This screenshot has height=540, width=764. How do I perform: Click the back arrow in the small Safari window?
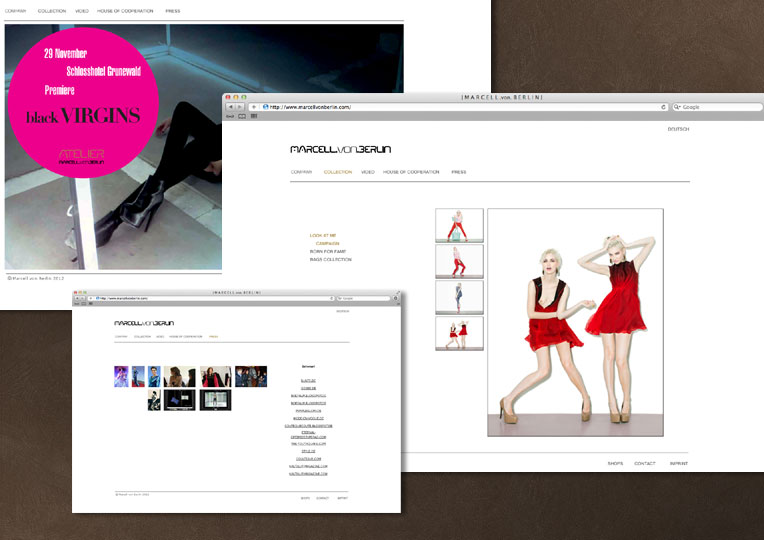click(x=76, y=298)
